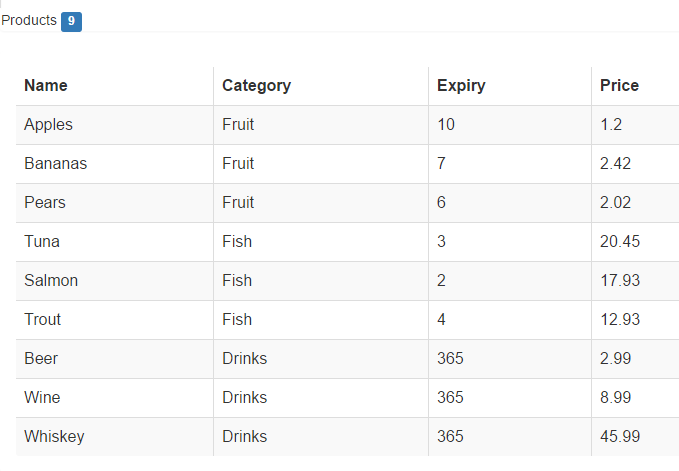The image size is (679, 471).
Task: Click the Salmon product name
Action: pyautogui.click(x=51, y=281)
